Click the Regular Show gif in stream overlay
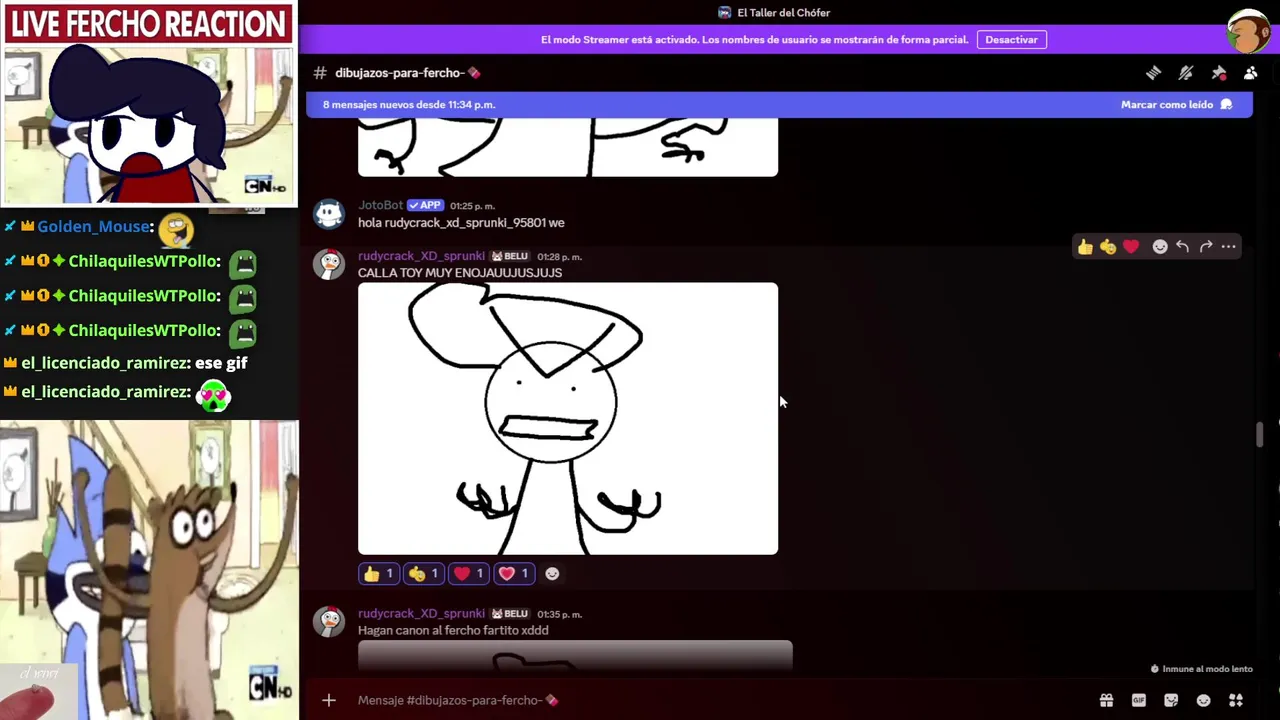This screenshot has height=720, width=1280. click(149, 570)
